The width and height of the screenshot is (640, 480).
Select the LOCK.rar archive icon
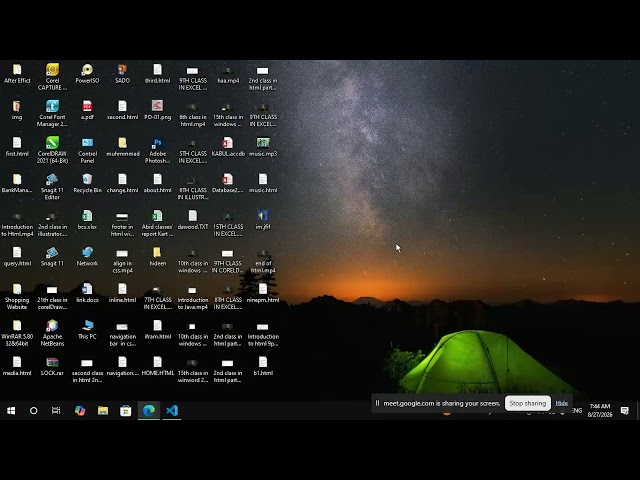(x=52, y=366)
